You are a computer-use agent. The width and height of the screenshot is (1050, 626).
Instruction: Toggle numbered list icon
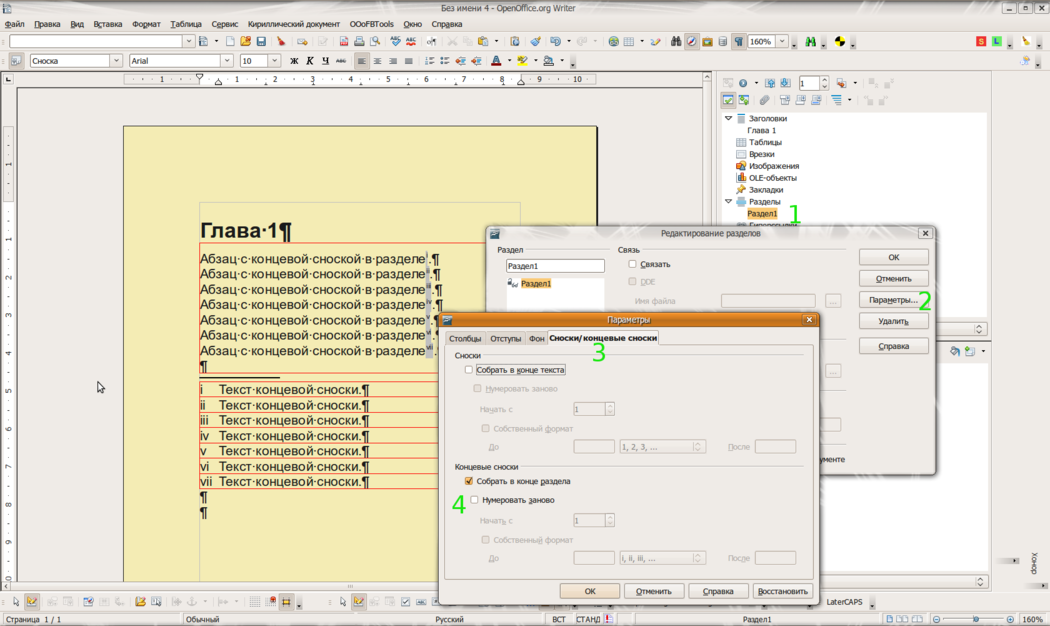click(429, 61)
